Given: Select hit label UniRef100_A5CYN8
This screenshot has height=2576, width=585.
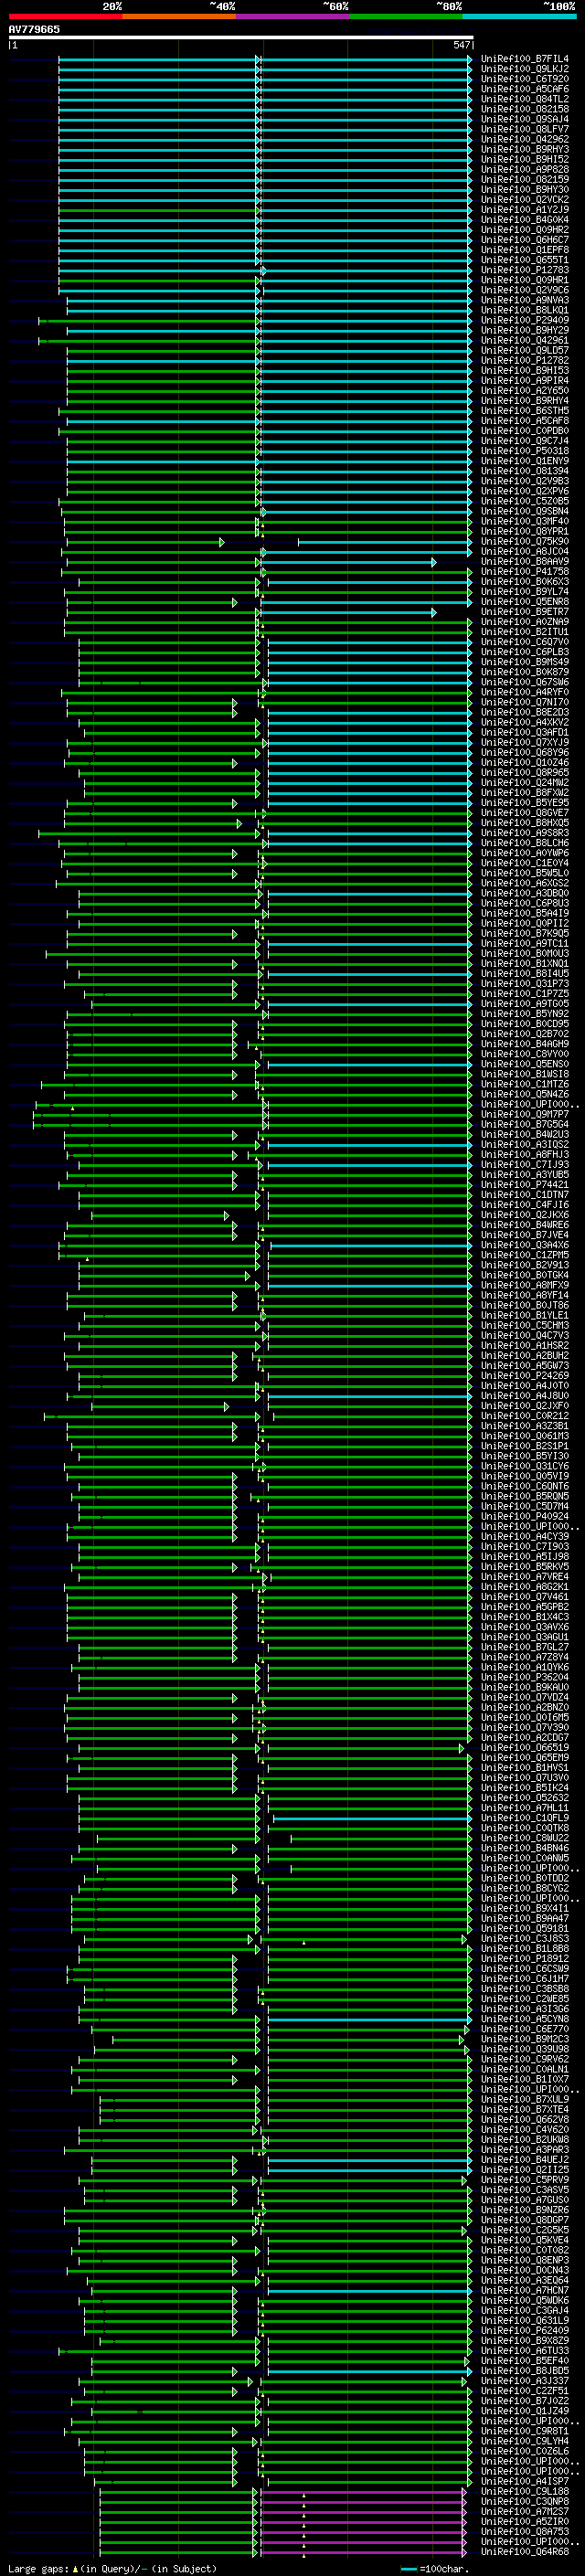Looking at the screenshot, I should pyautogui.click(x=524, y=2020).
